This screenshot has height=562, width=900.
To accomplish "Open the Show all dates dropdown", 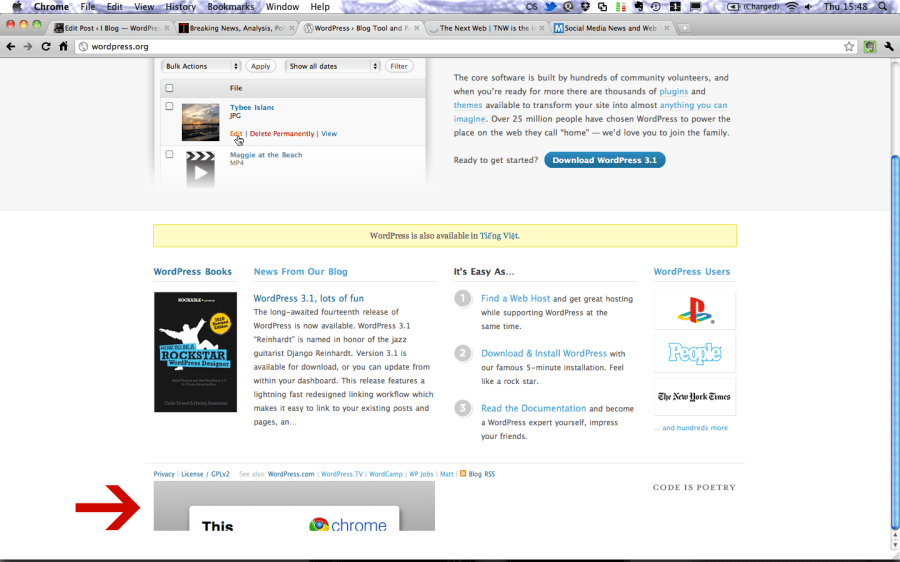I will coord(332,67).
